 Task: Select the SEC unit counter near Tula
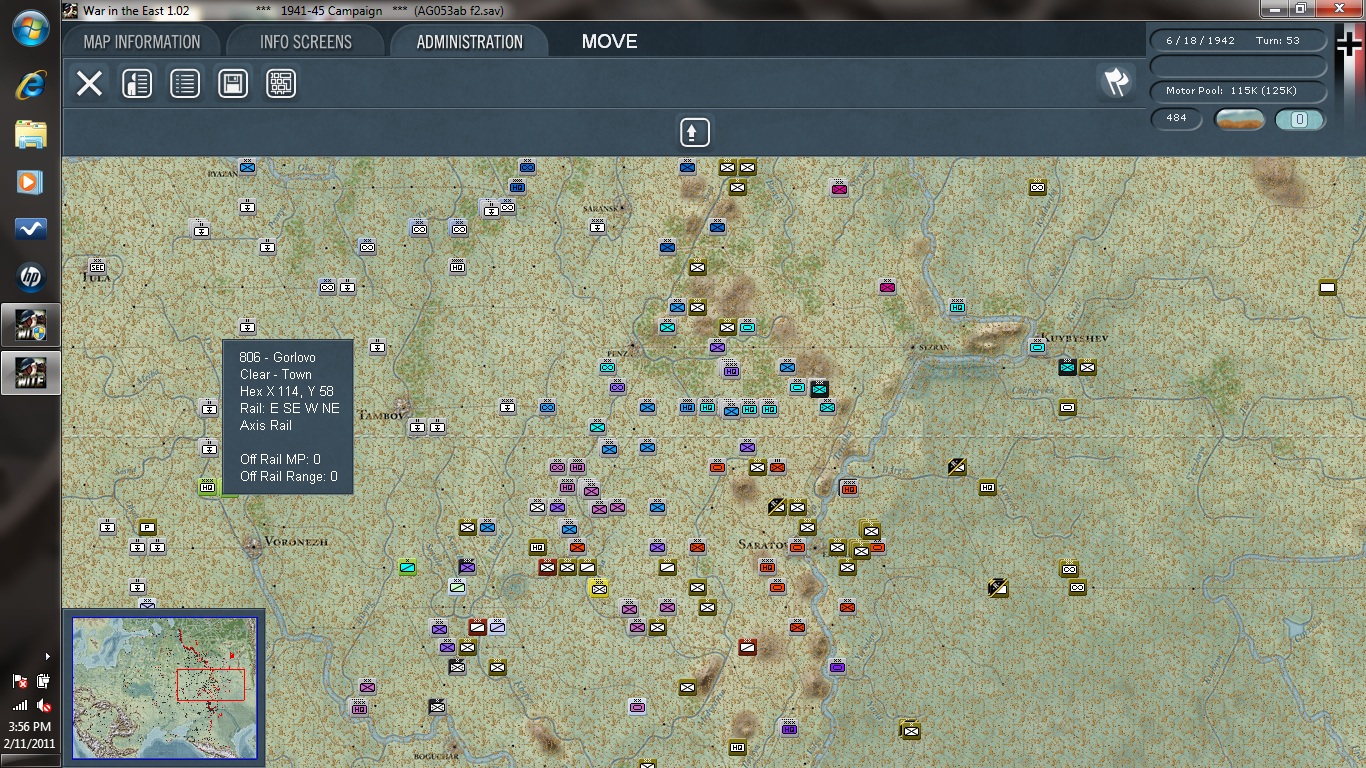[x=97, y=267]
